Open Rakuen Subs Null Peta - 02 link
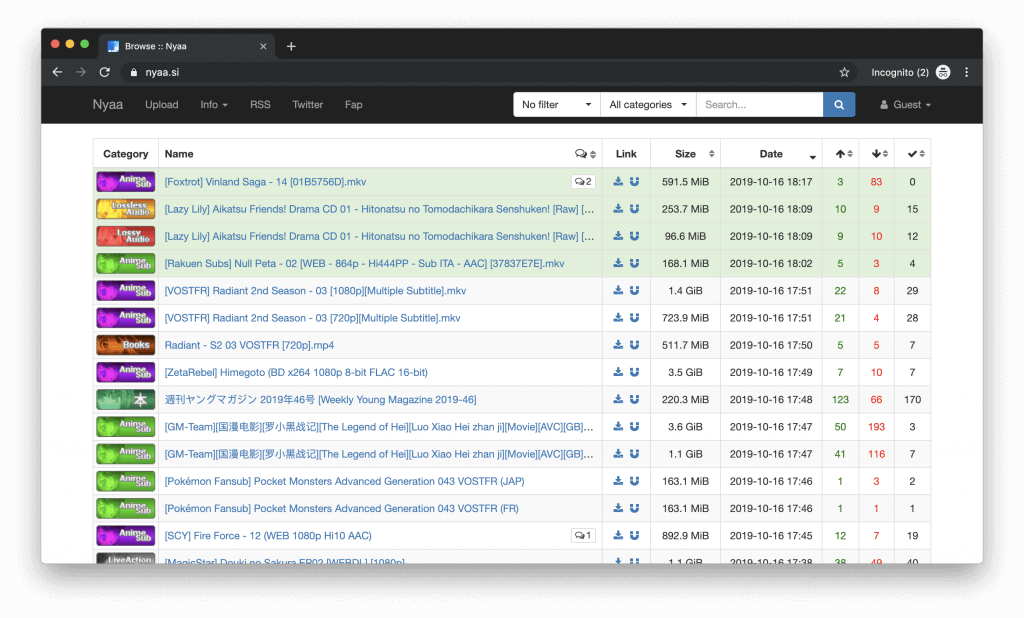This screenshot has height=618, width=1024. coord(364,263)
